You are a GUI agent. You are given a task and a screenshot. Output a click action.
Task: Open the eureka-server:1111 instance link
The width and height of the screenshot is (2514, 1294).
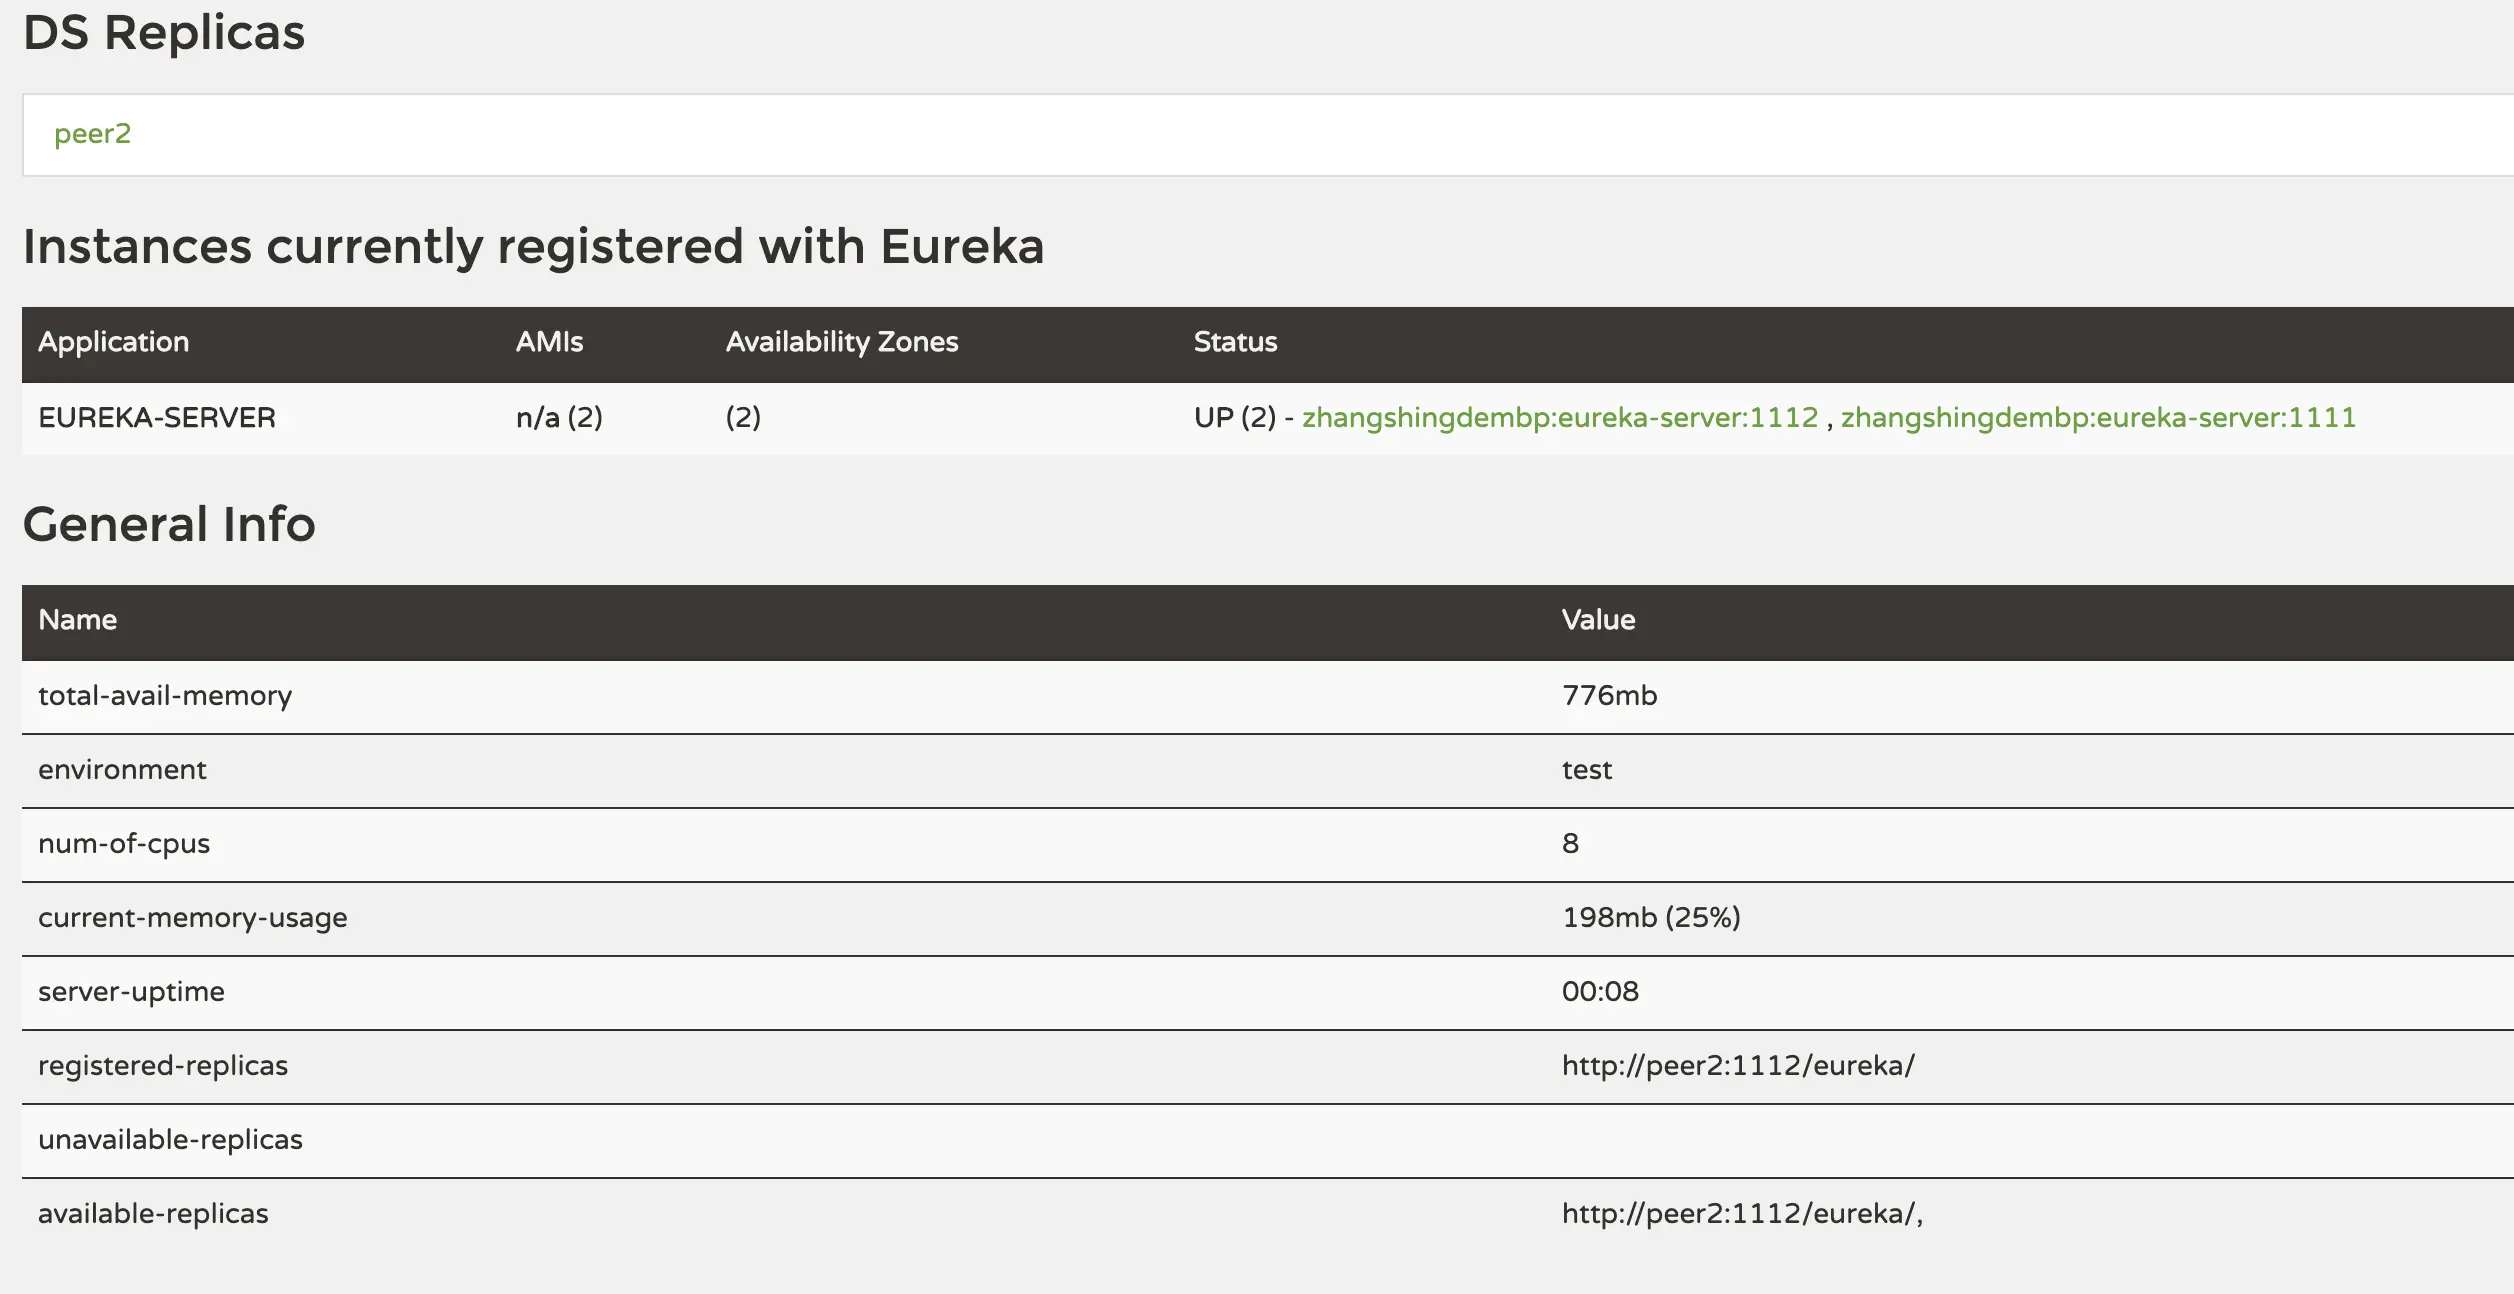point(2098,417)
